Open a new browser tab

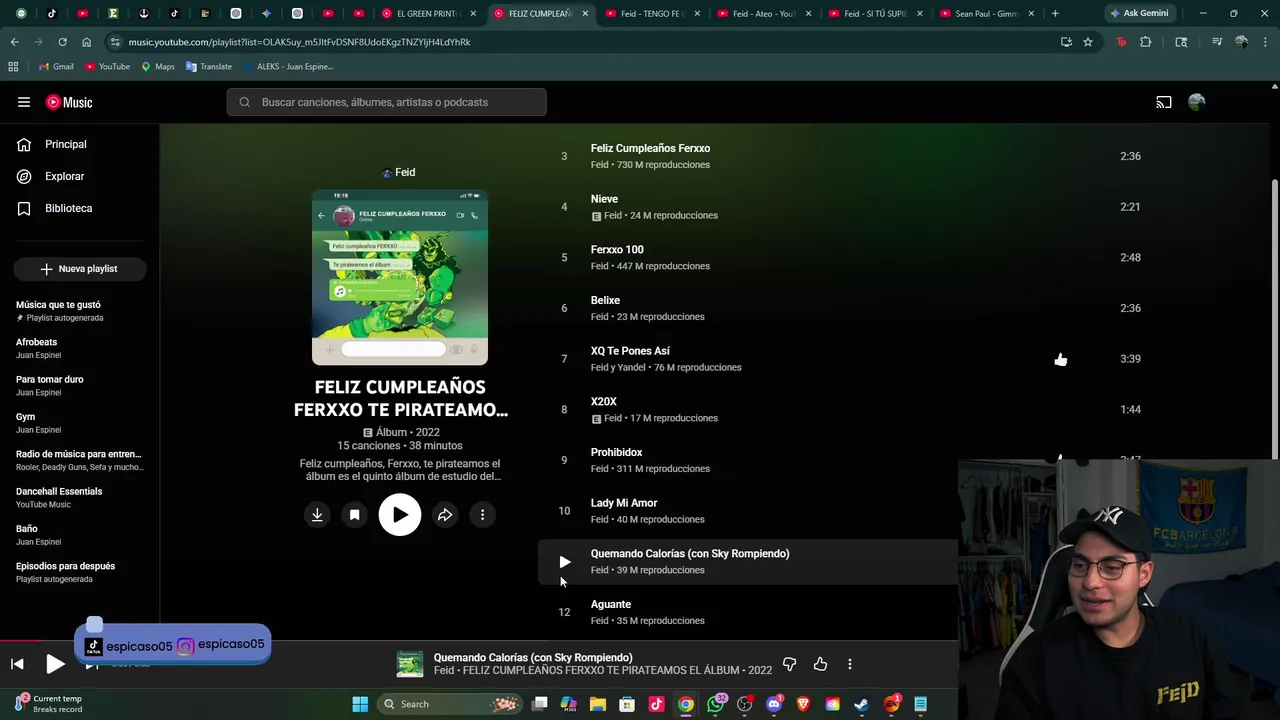pos(1055,14)
